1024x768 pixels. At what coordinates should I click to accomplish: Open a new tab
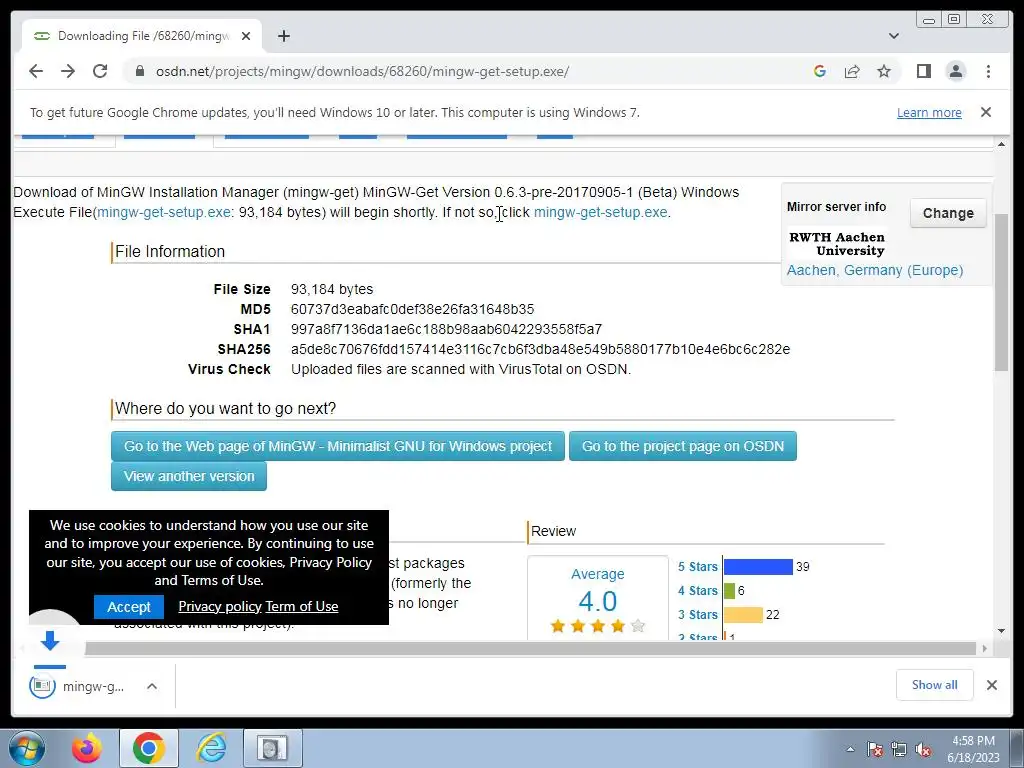[283, 36]
